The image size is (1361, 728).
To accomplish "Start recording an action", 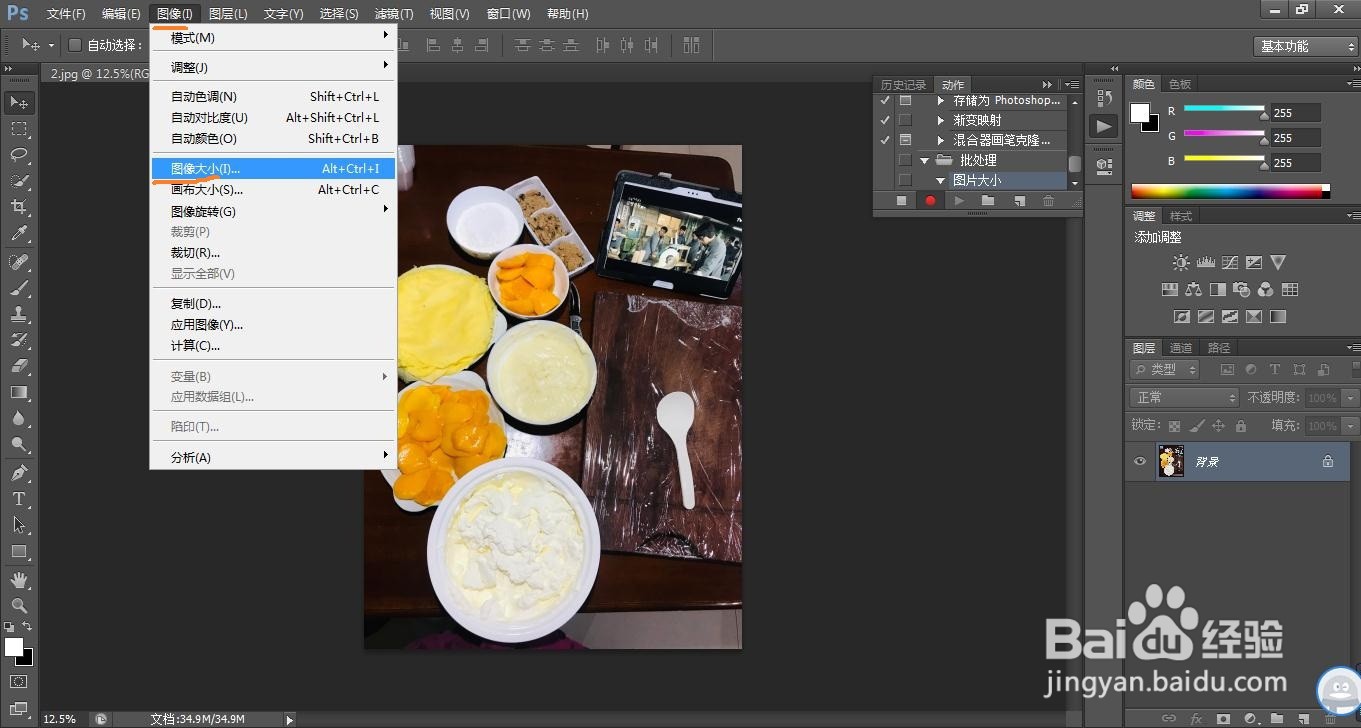I will coord(930,201).
